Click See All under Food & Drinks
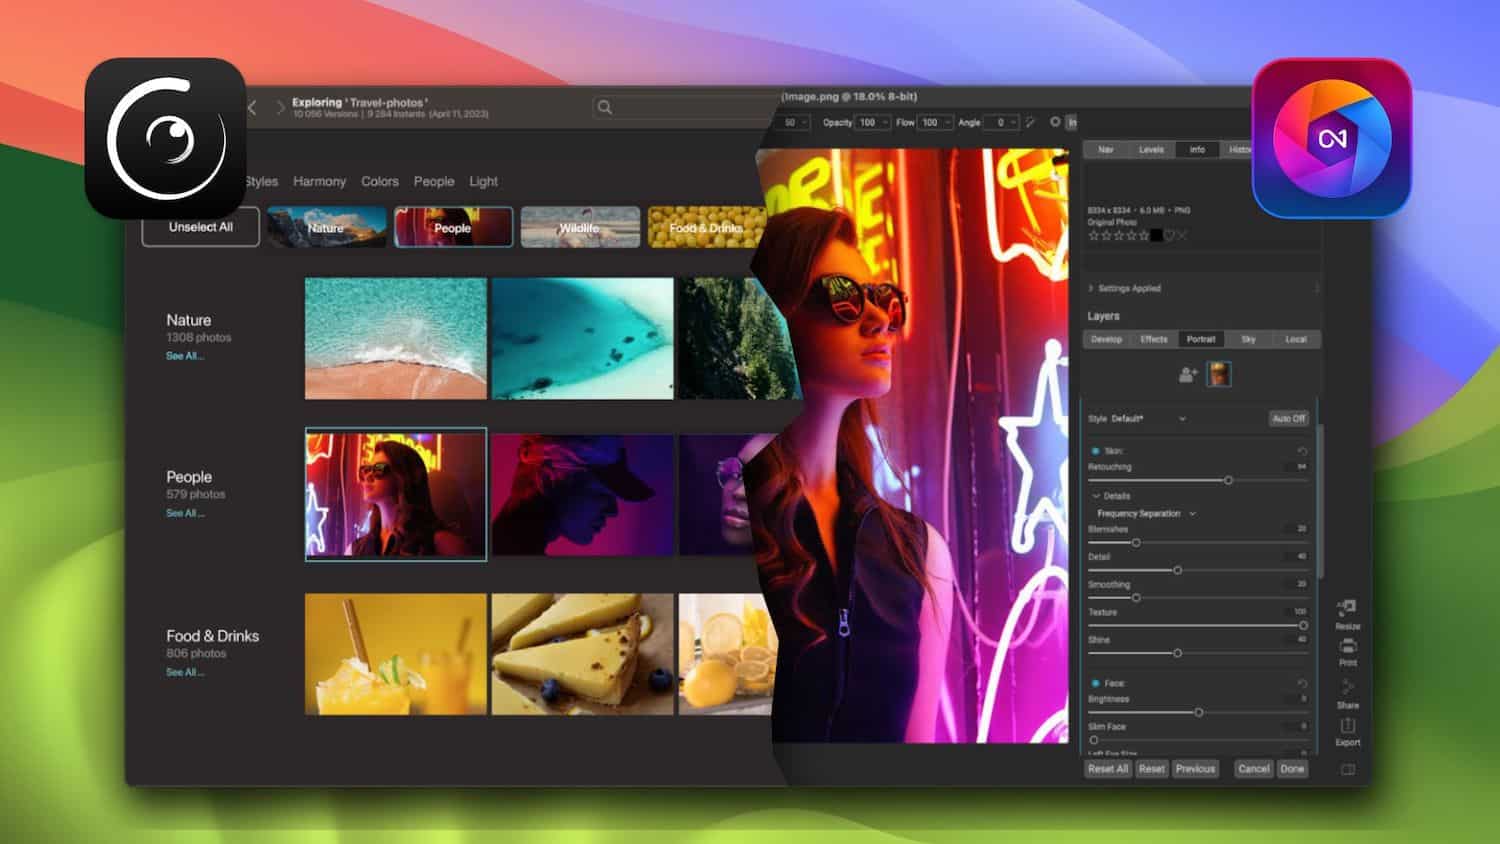Viewport: 1500px width, 844px height. coord(185,672)
